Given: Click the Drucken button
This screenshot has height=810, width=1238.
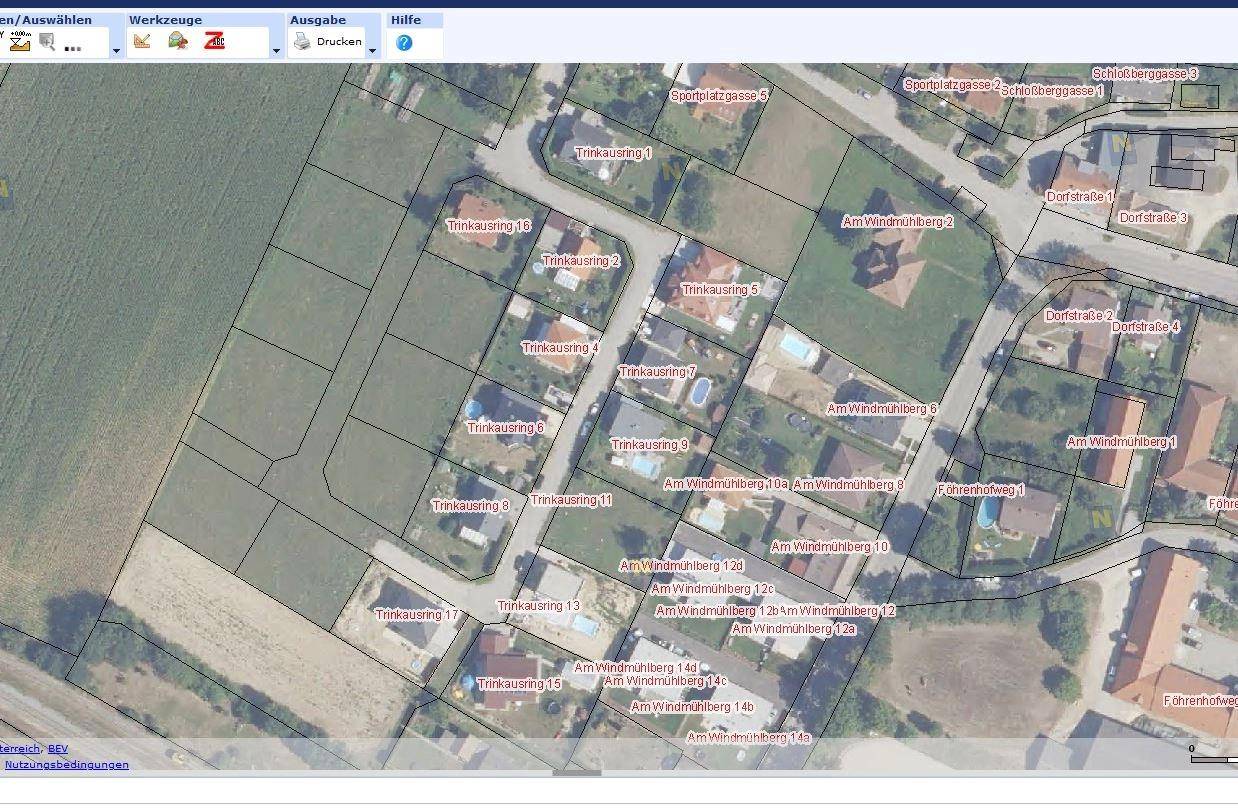Looking at the screenshot, I should click(339, 42).
